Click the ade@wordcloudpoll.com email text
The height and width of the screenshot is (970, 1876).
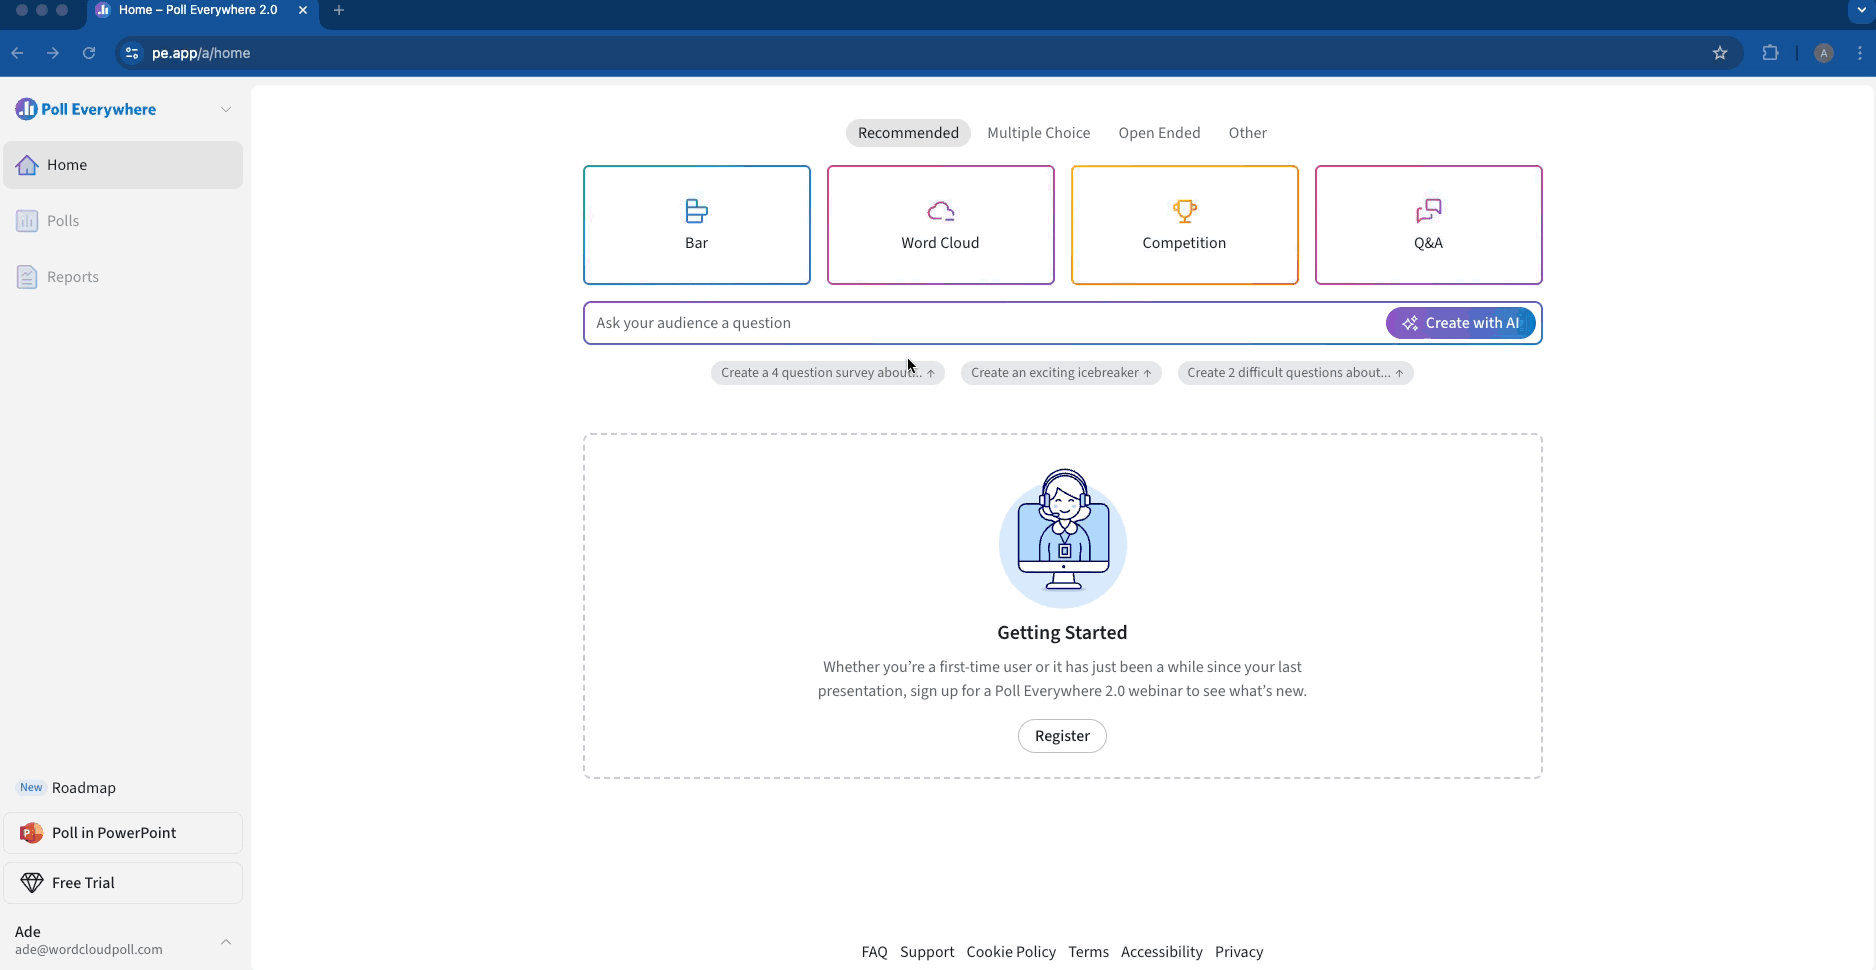pos(89,950)
